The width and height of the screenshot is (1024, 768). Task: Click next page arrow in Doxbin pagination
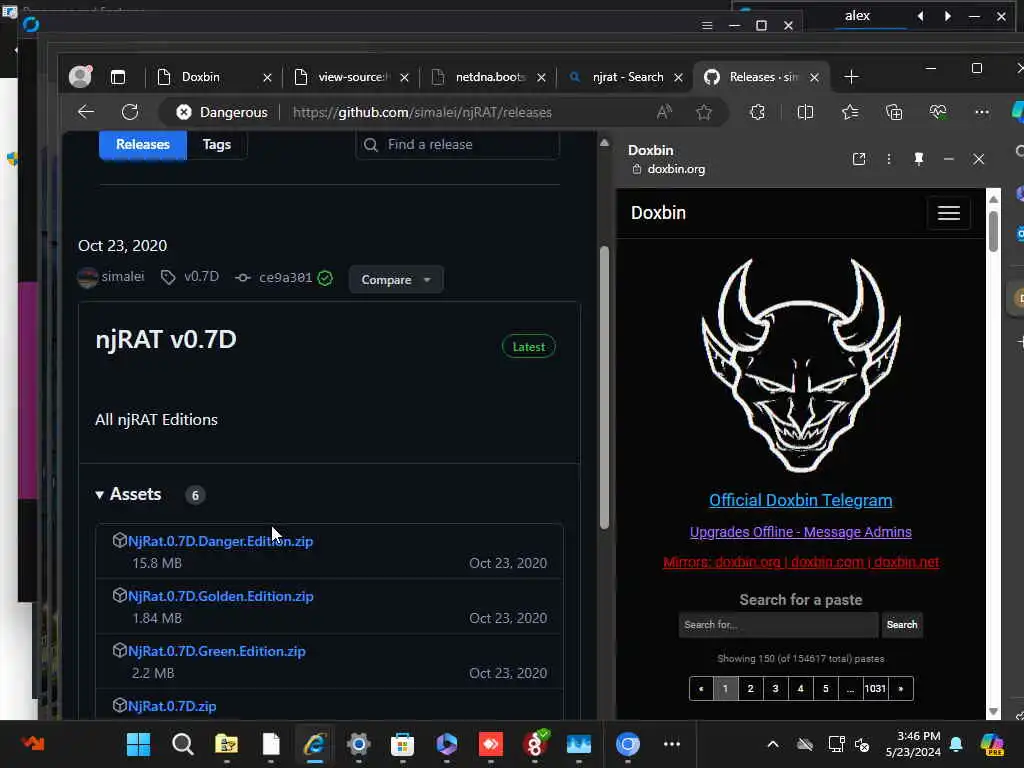(901, 688)
